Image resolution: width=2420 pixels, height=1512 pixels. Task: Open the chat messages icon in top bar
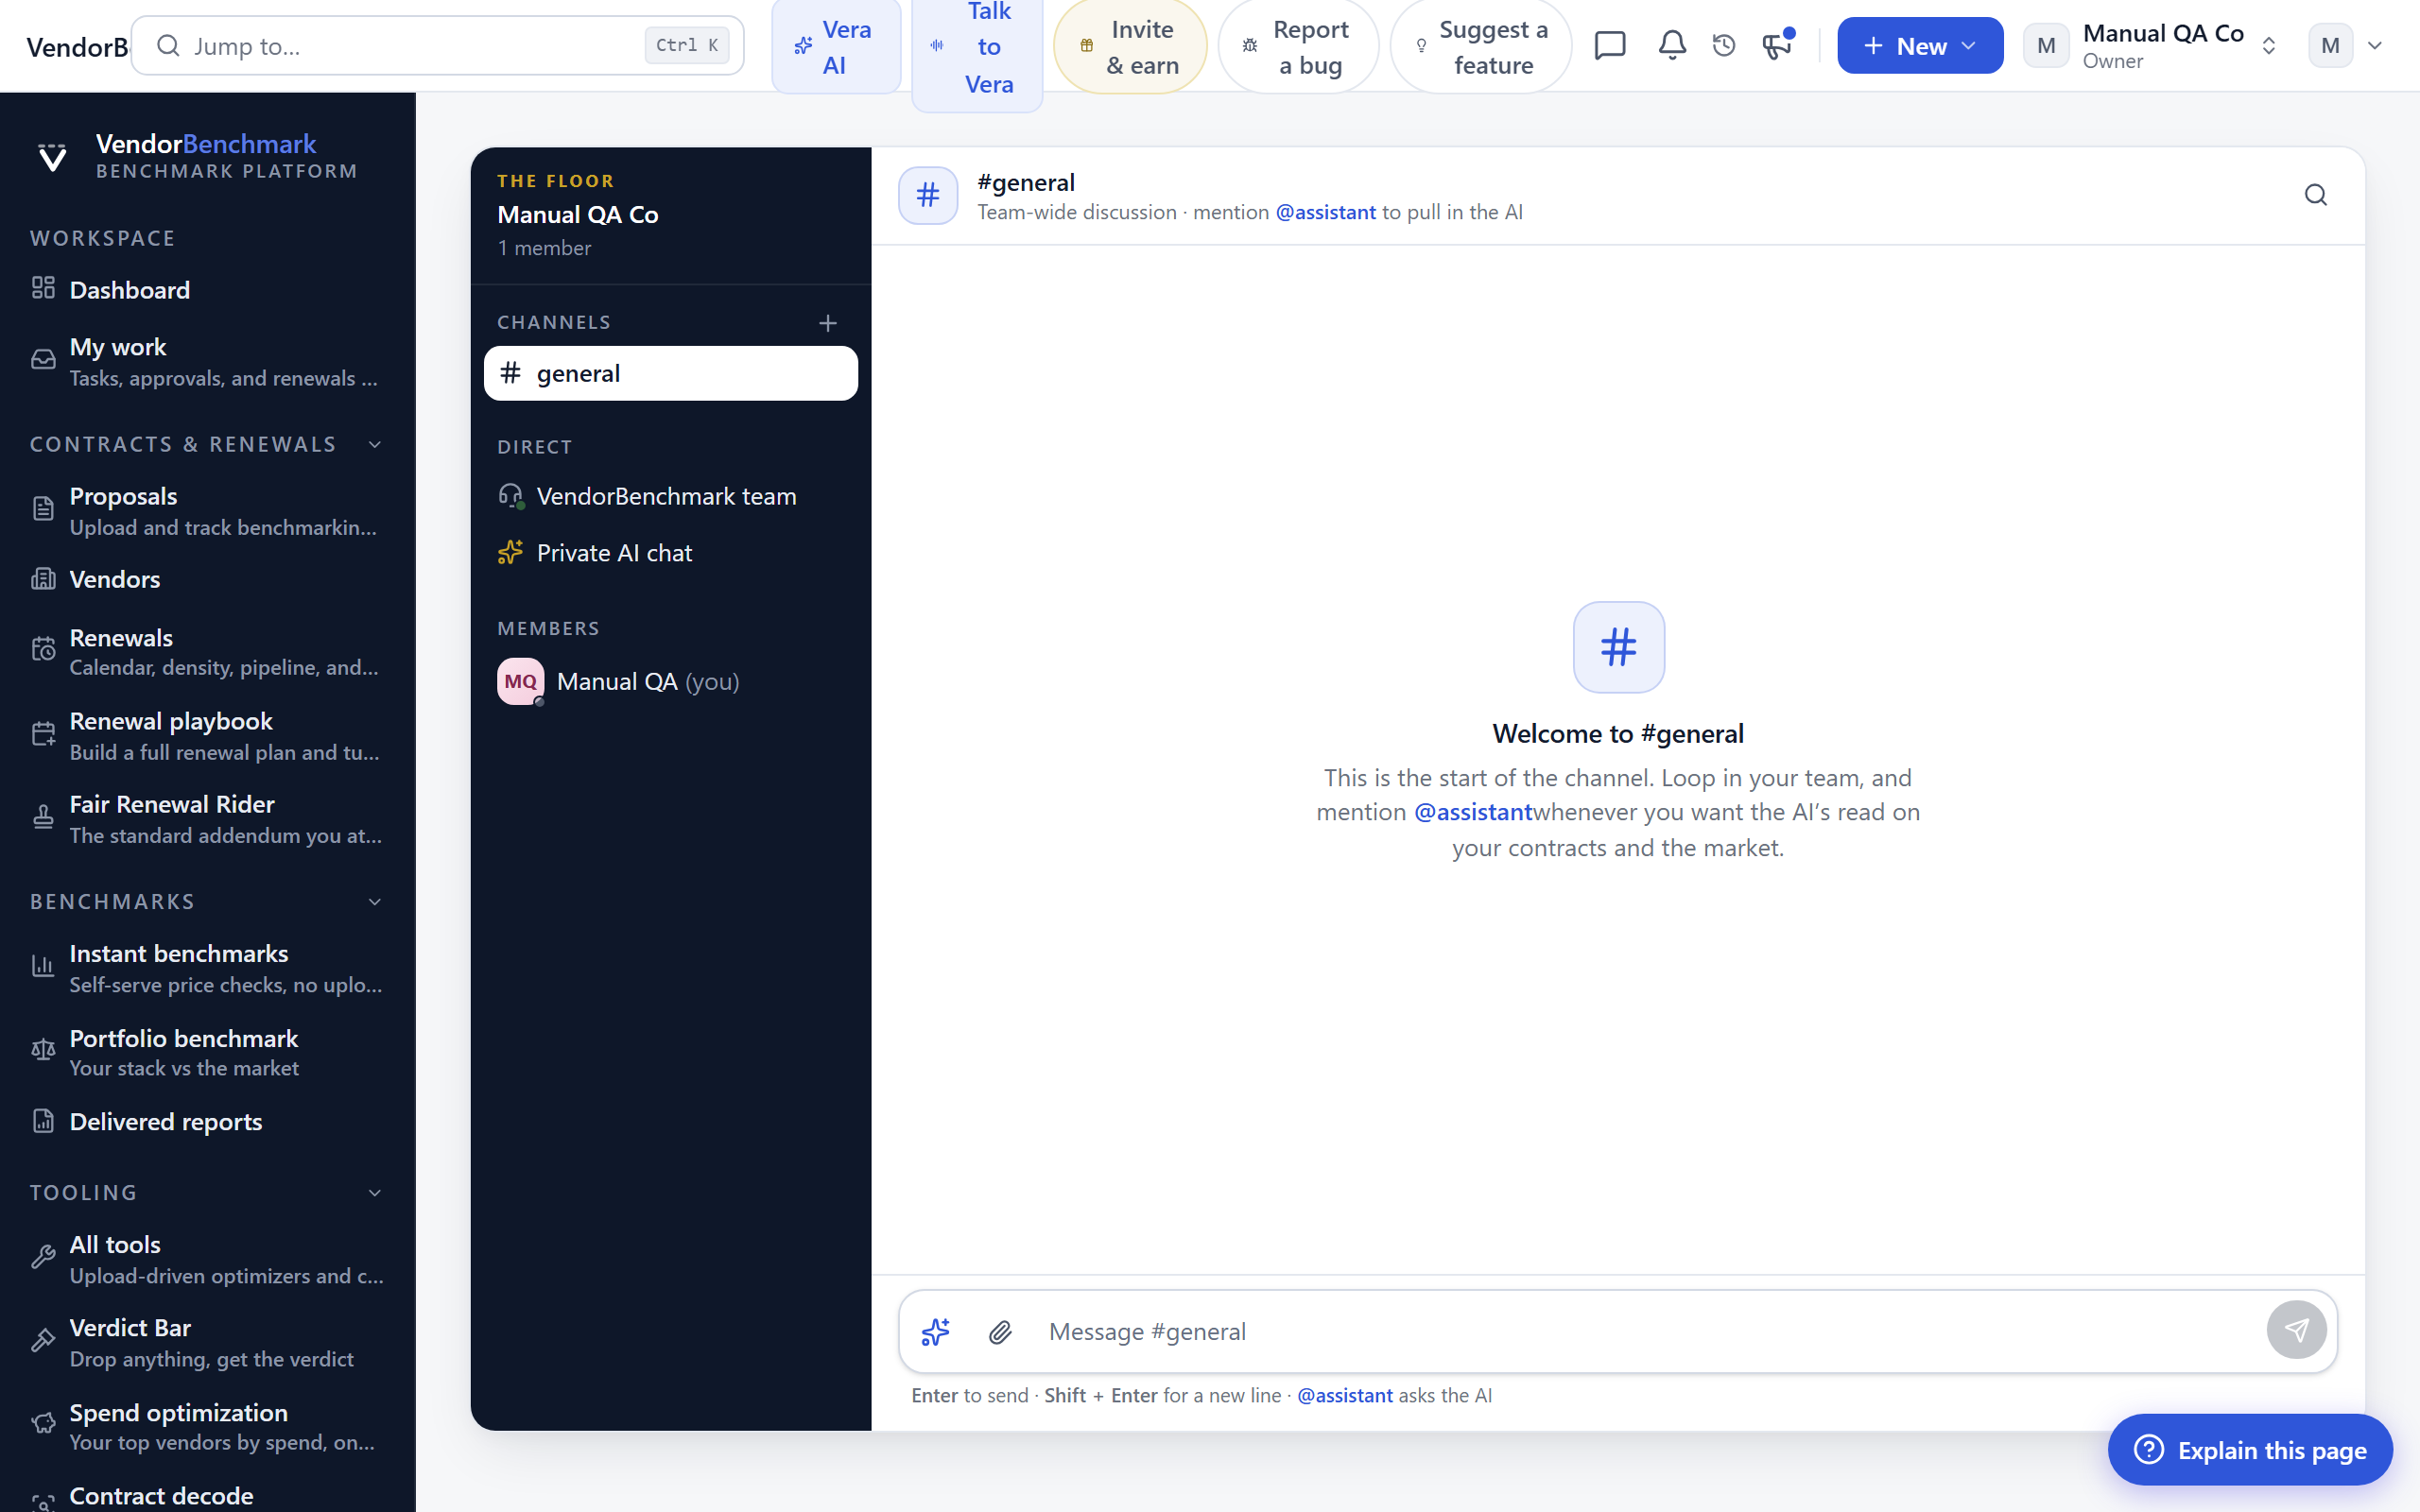pos(1610,45)
